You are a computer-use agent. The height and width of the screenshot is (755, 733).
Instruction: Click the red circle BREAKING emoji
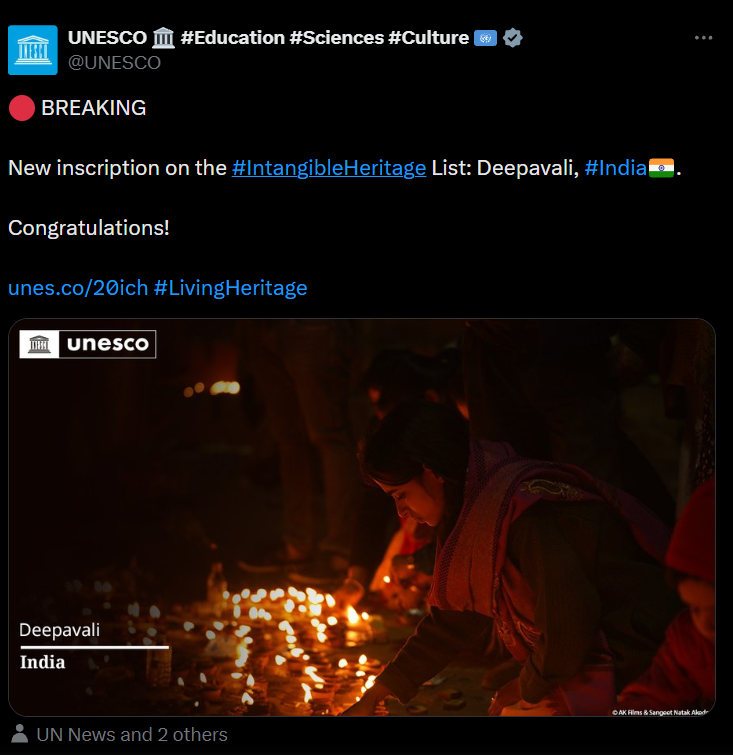21,108
